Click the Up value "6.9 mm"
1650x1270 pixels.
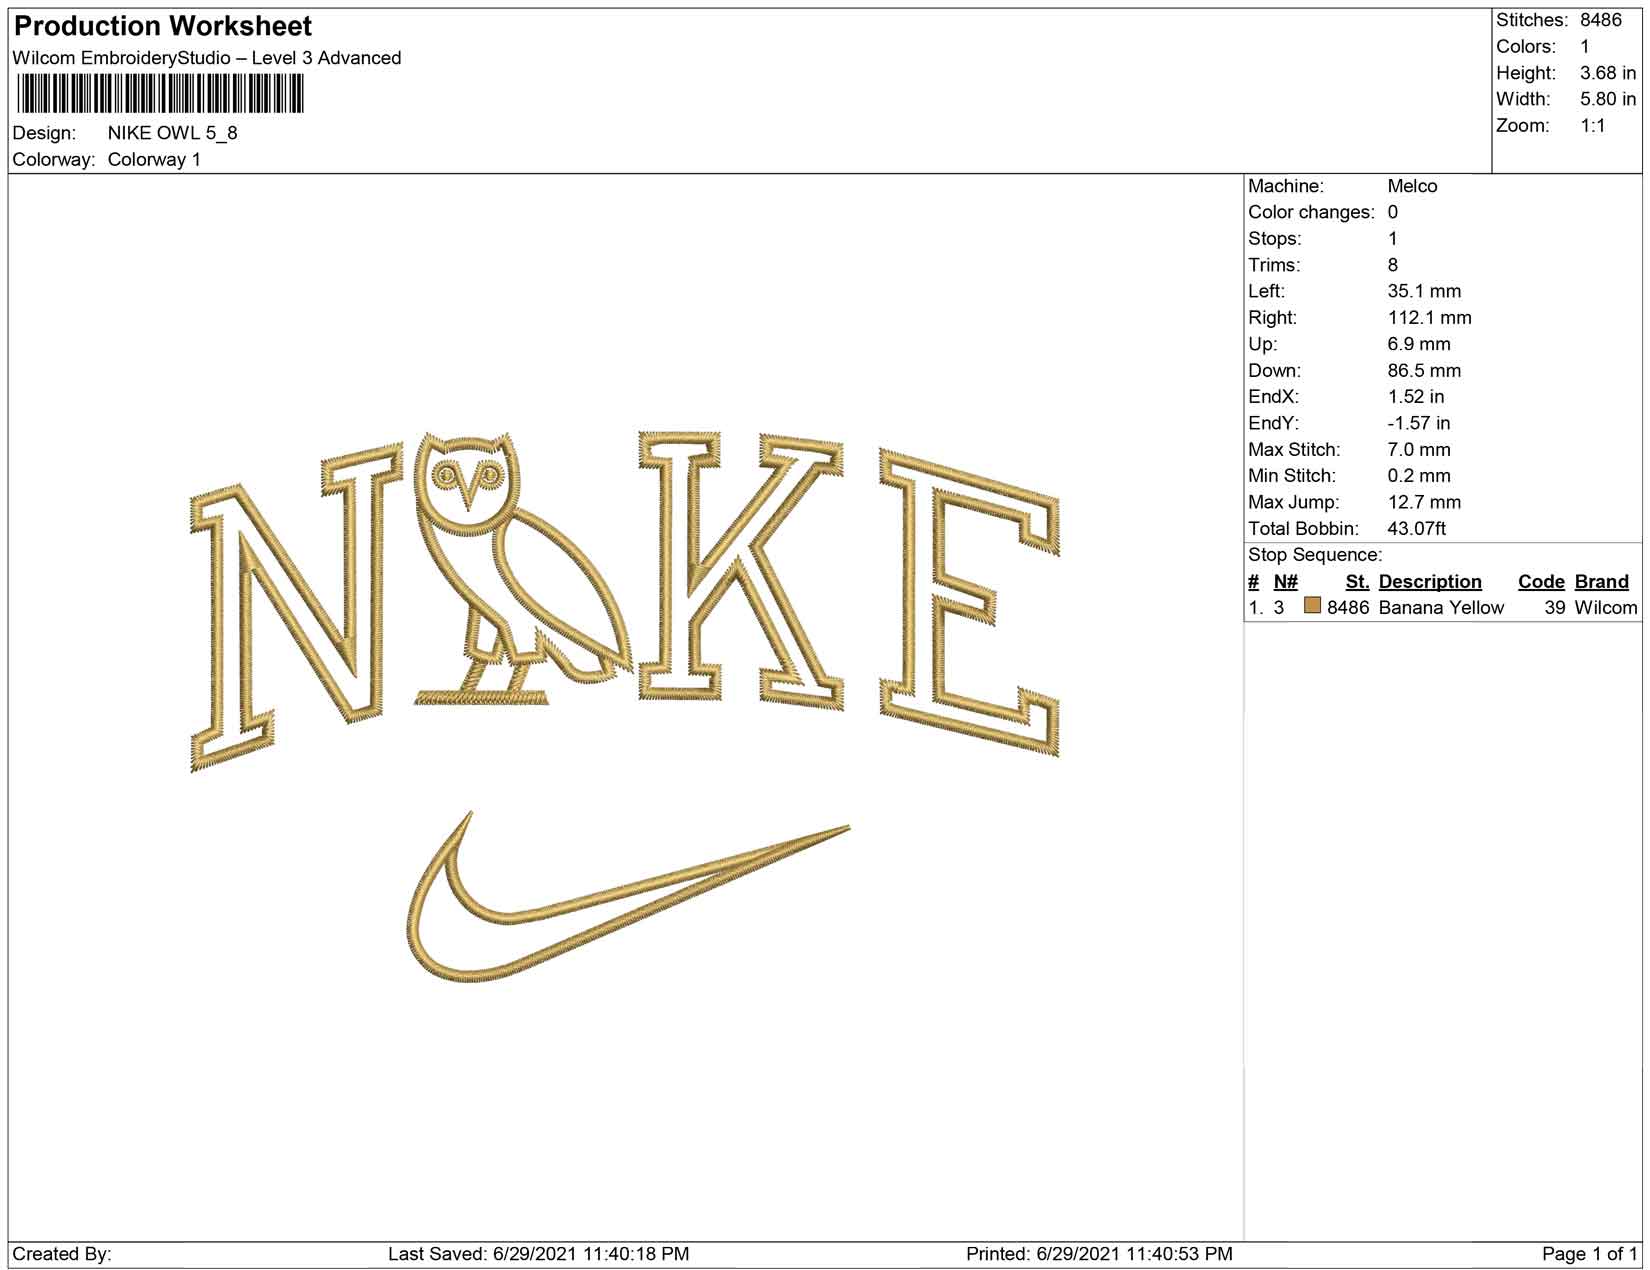(1419, 344)
